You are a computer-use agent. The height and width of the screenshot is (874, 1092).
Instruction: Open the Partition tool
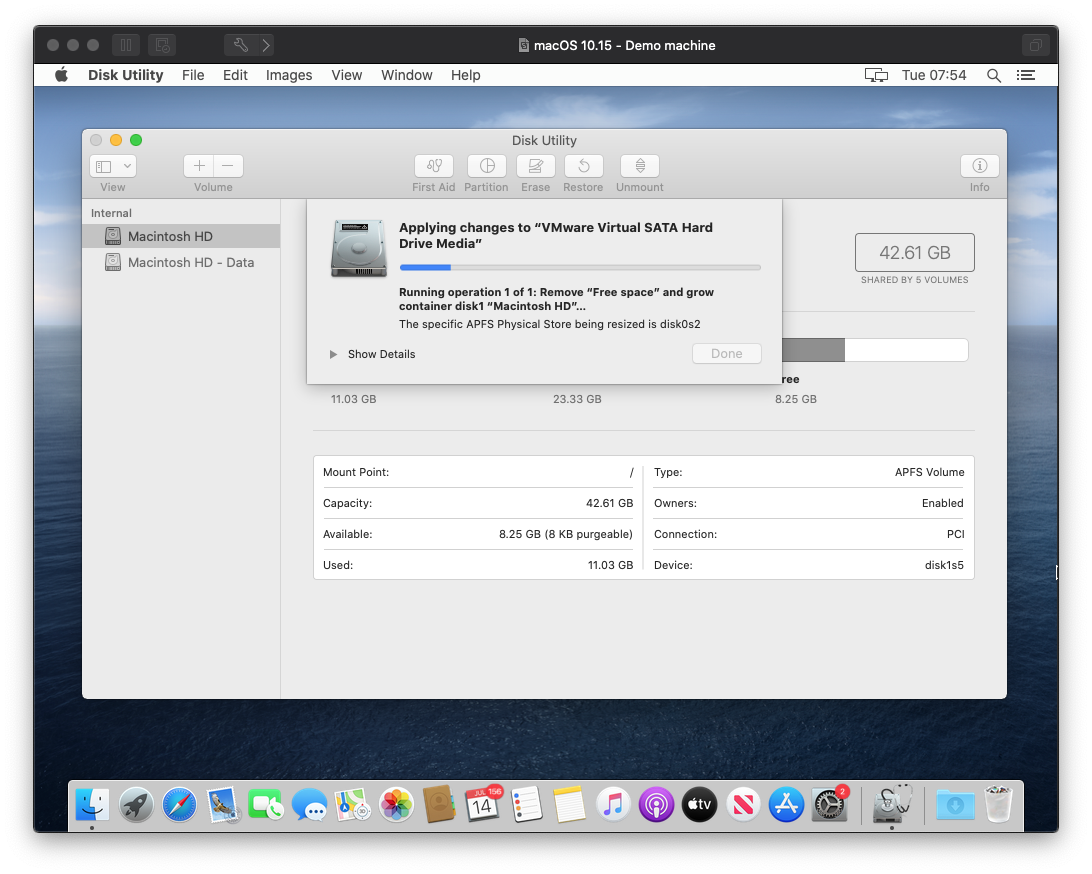click(x=487, y=166)
